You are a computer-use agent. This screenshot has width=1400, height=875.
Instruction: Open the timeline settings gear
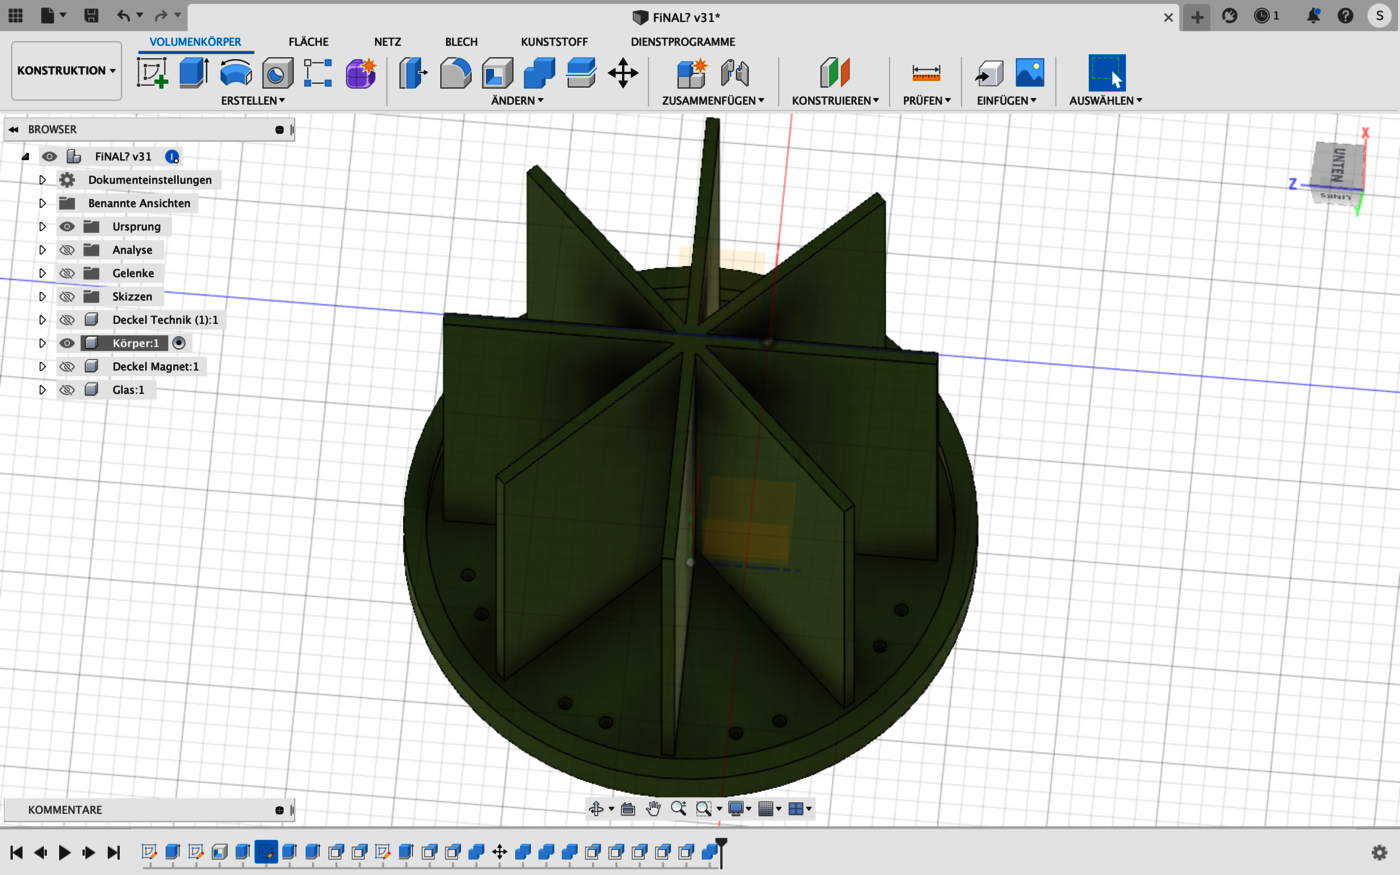coord(1379,853)
